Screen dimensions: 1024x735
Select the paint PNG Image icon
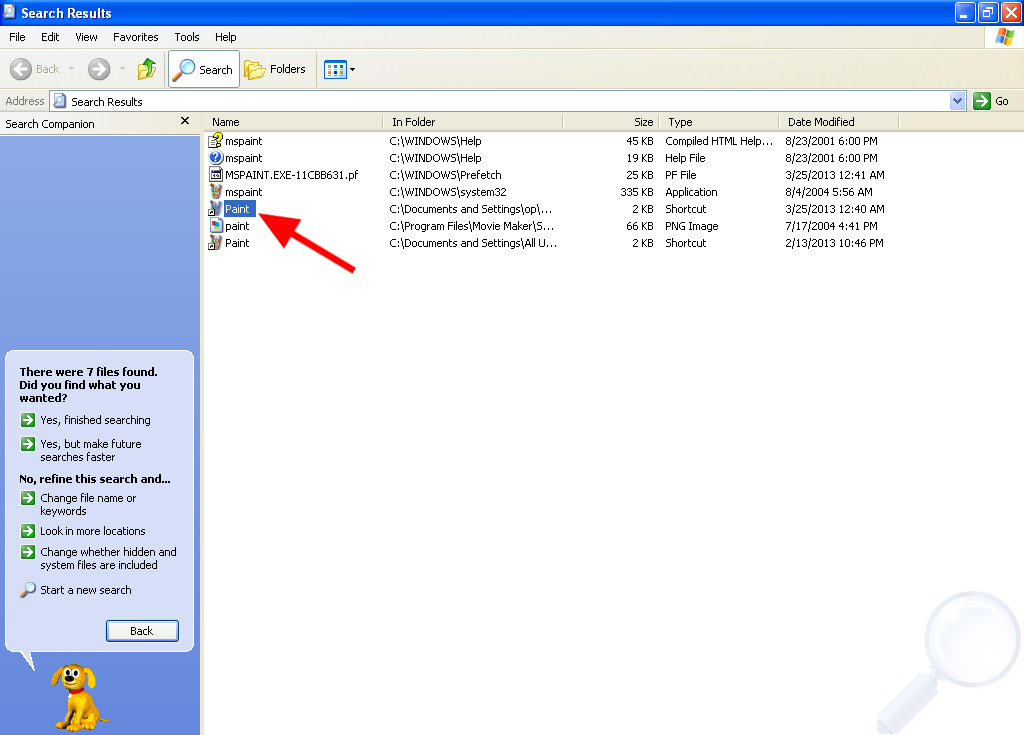coord(216,225)
